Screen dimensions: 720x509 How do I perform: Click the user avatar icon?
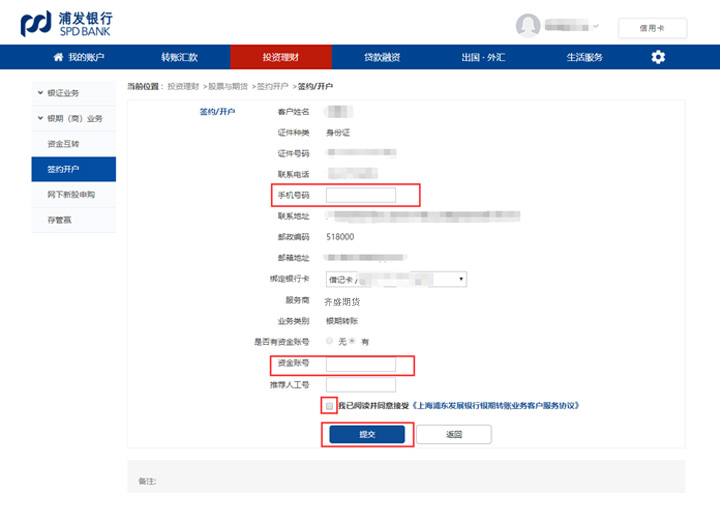click(x=528, y=26)
